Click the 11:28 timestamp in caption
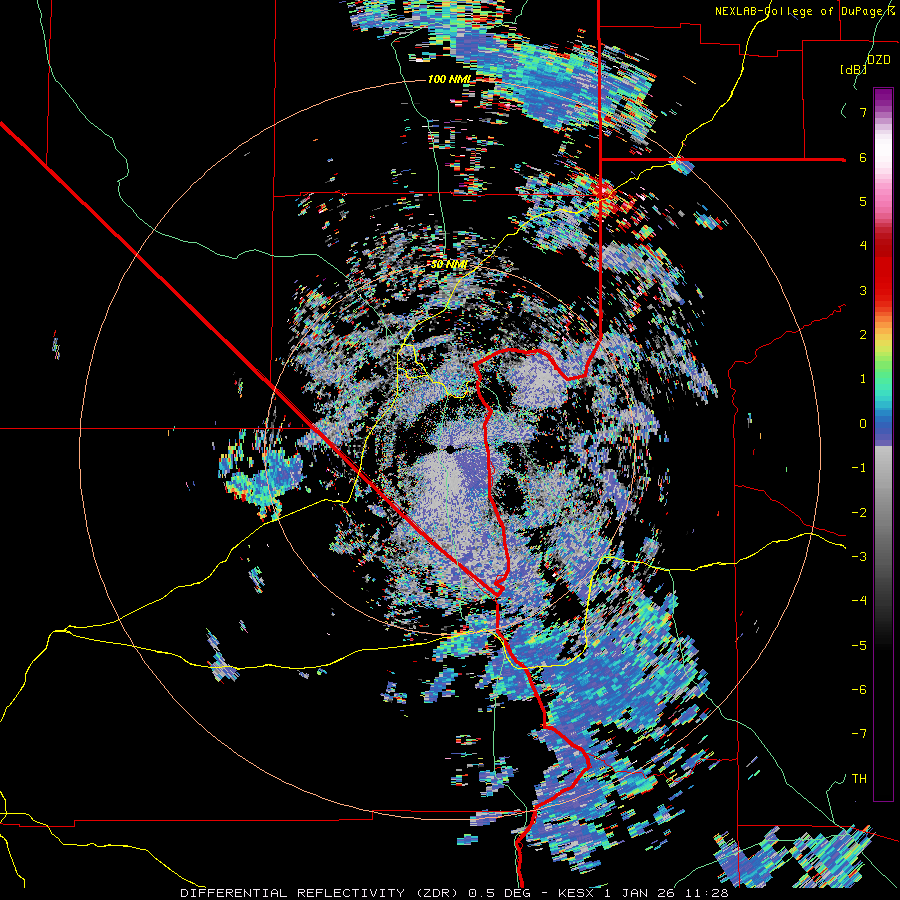The width and height of the screenshot is (900, 900). (x=705, y=893)
